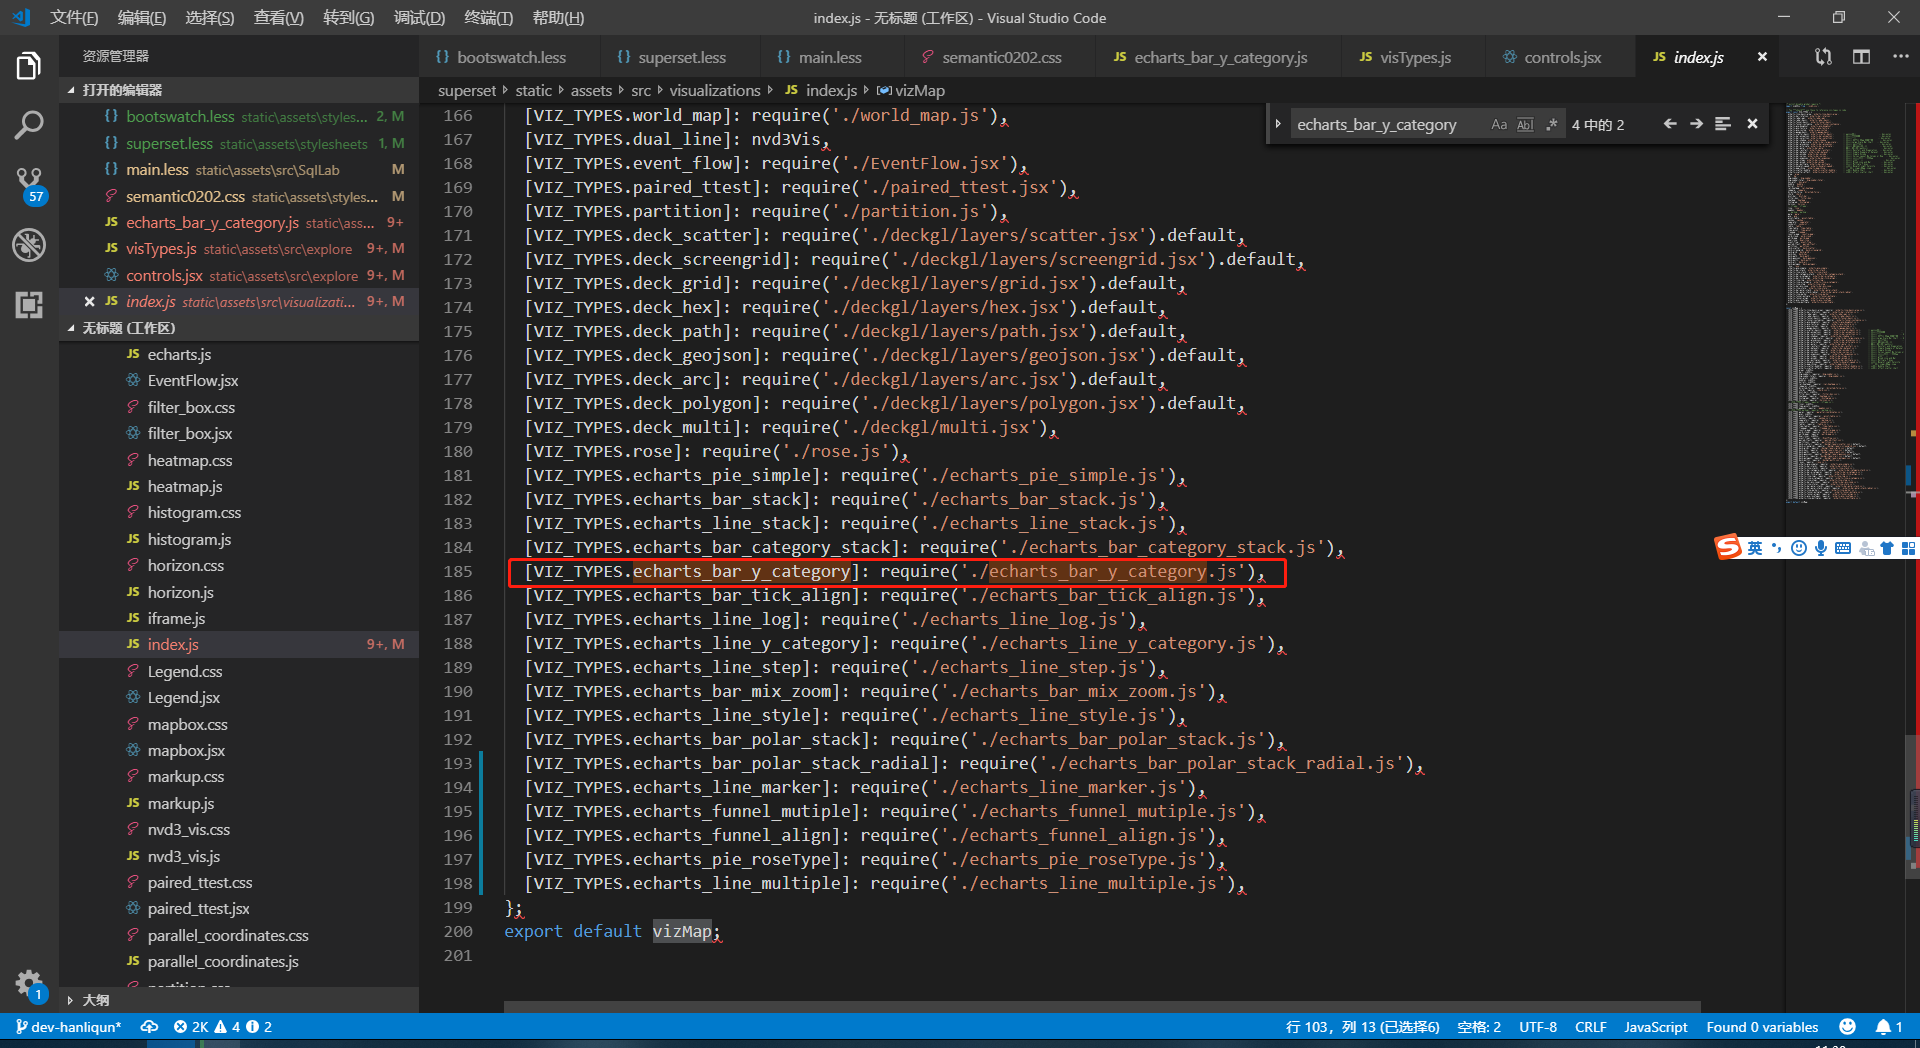Screen dimensions: 1920x1048
Task: Click the visualizations breadcrumb segment
Action: tap(714, 90)
